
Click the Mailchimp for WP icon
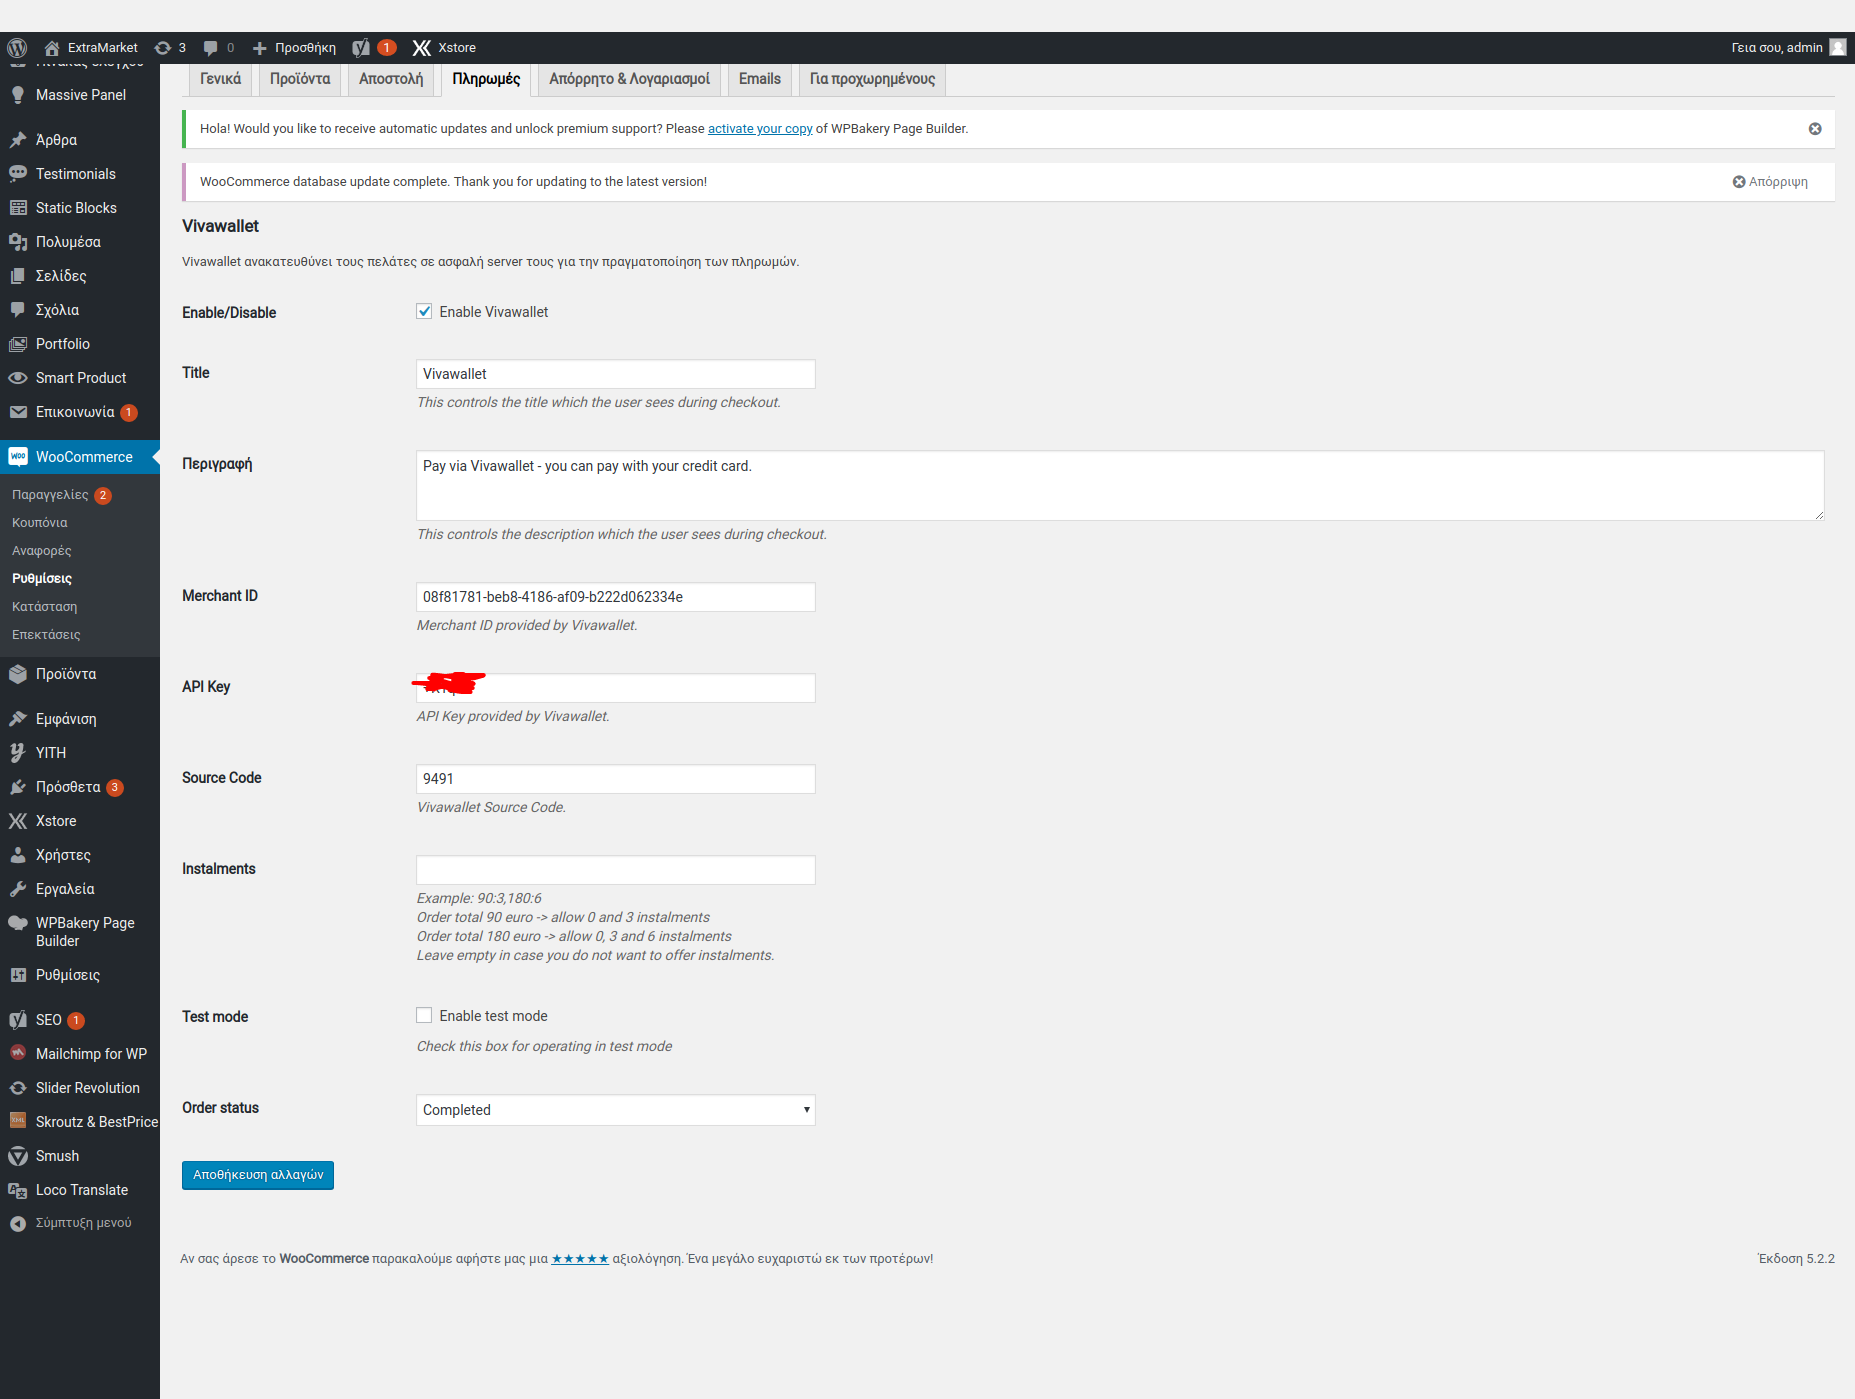pos(19,1053)
